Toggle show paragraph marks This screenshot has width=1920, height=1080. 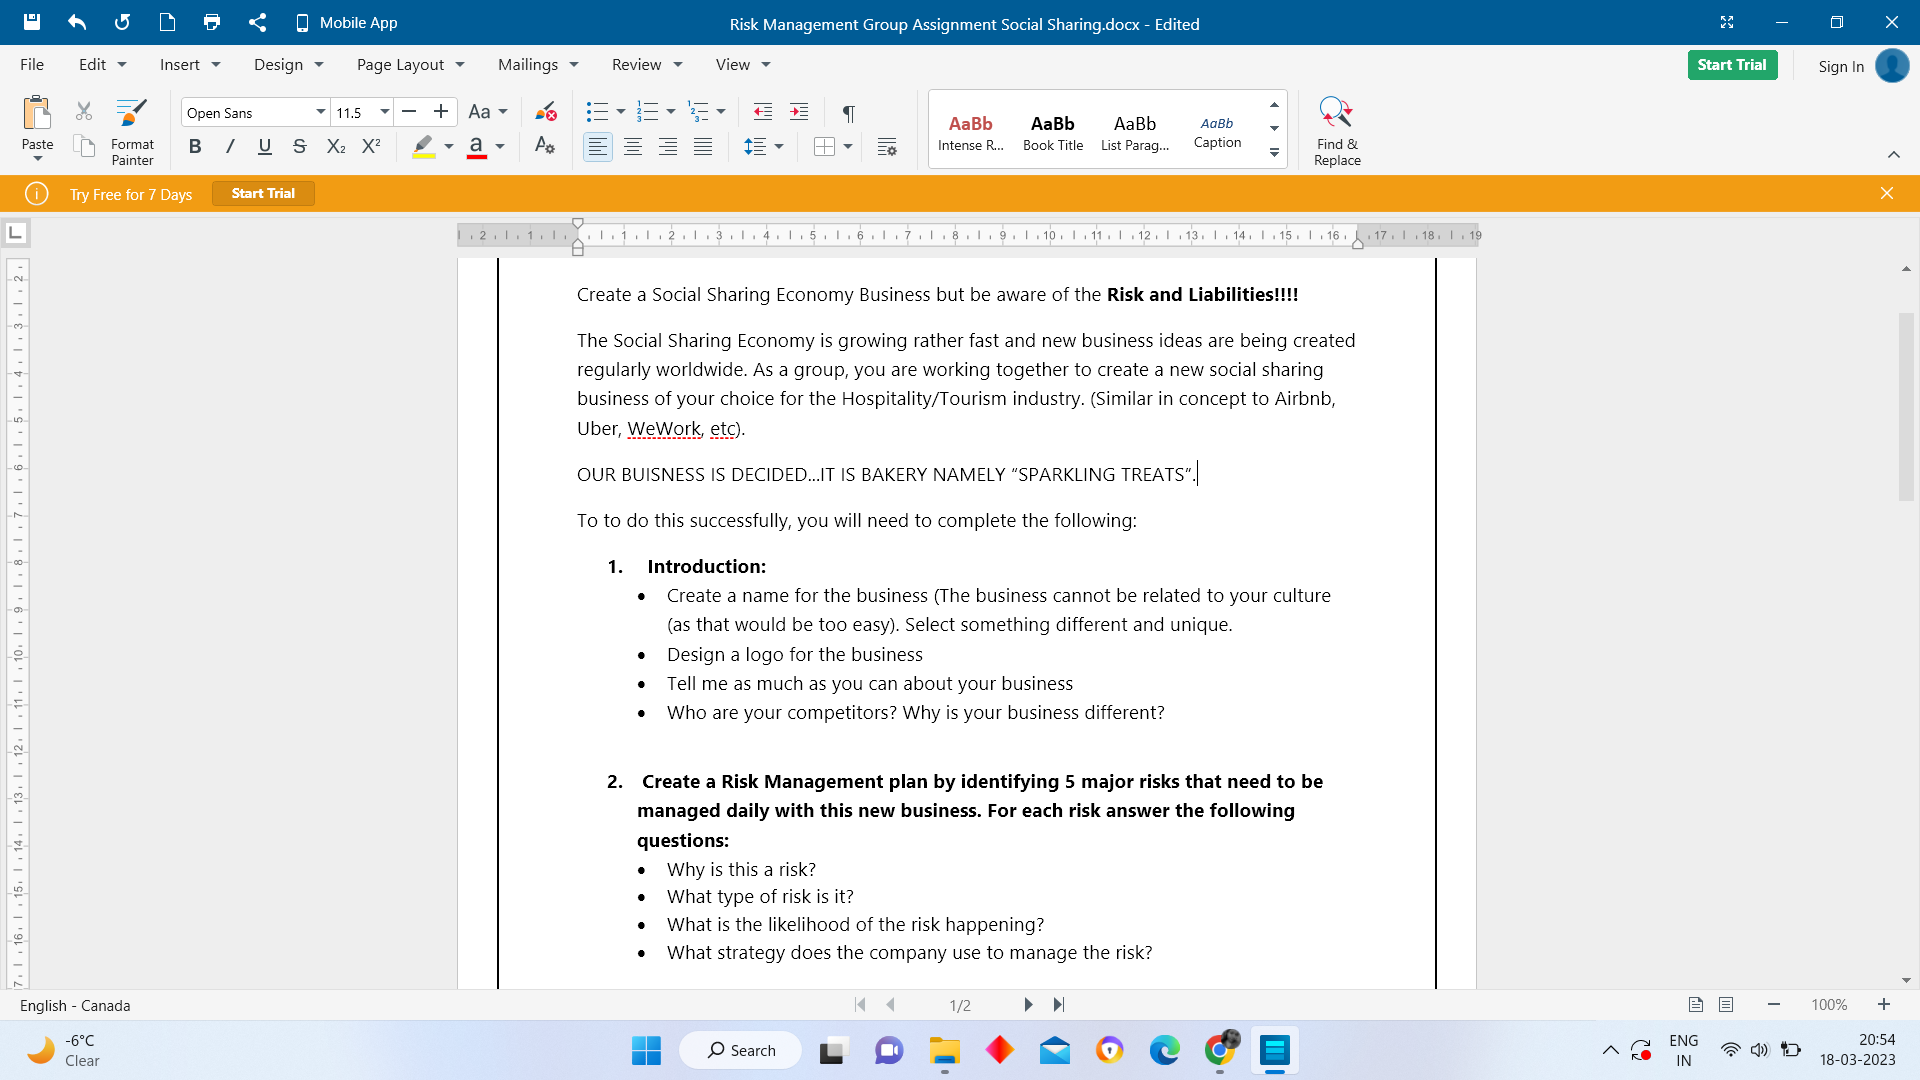[848, 112]
